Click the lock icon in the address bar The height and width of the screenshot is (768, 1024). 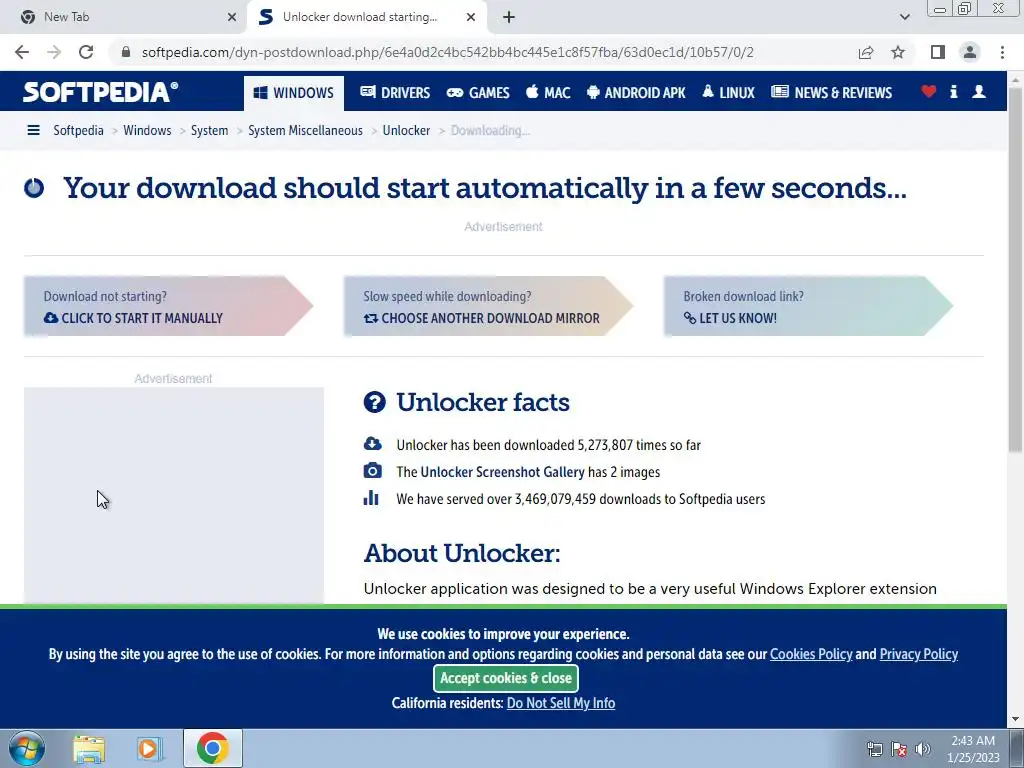[126, 52]
